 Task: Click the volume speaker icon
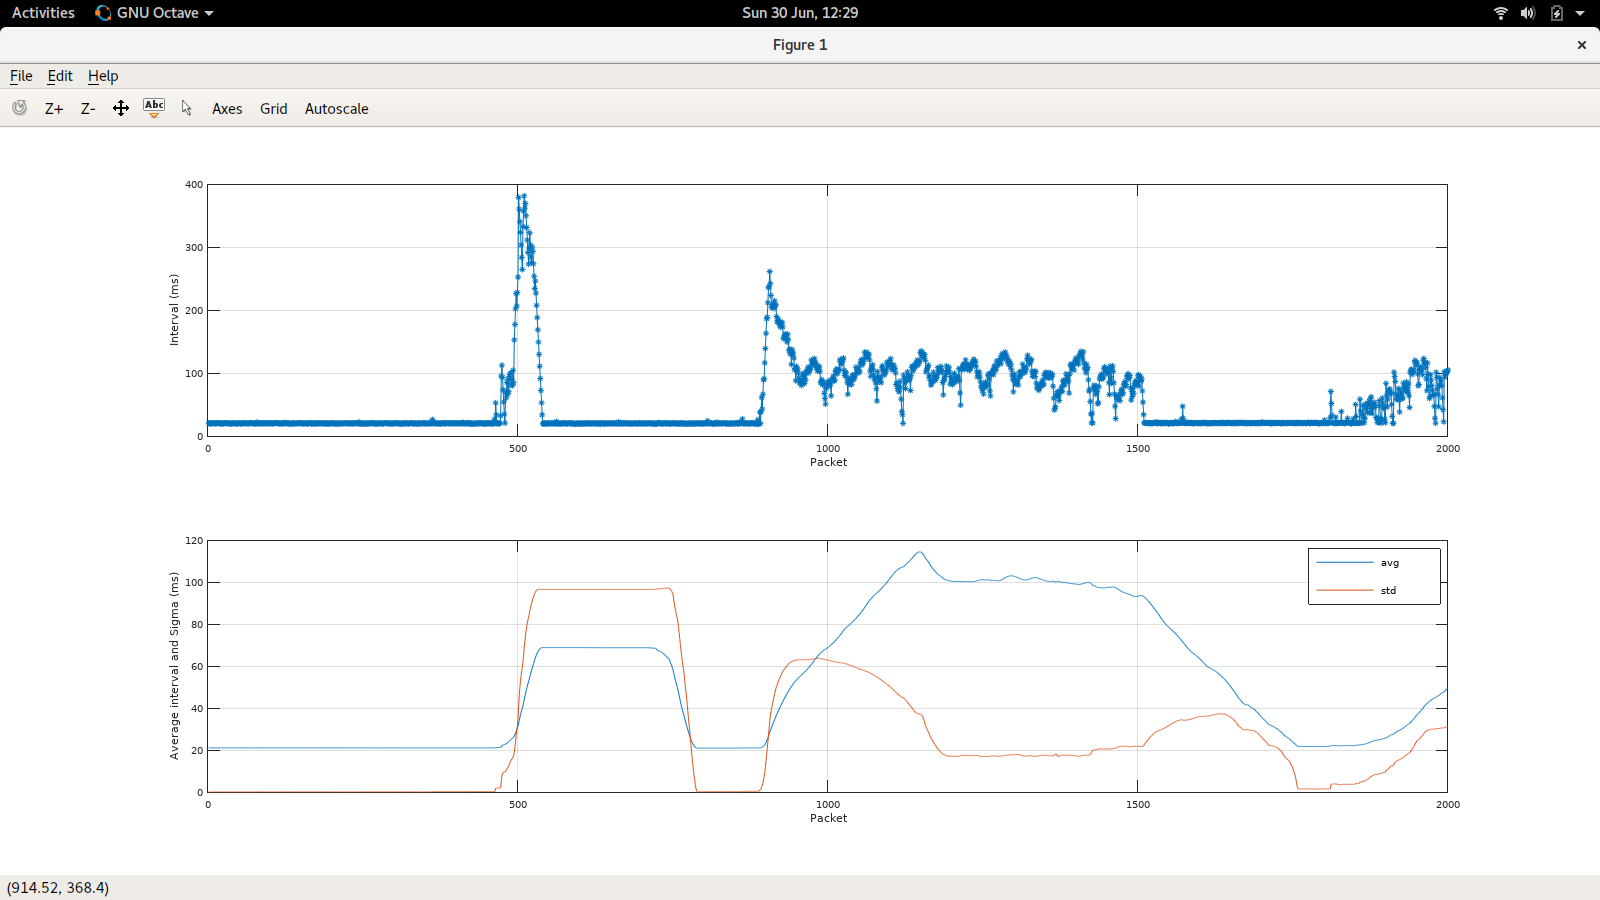coord(1528,13)
